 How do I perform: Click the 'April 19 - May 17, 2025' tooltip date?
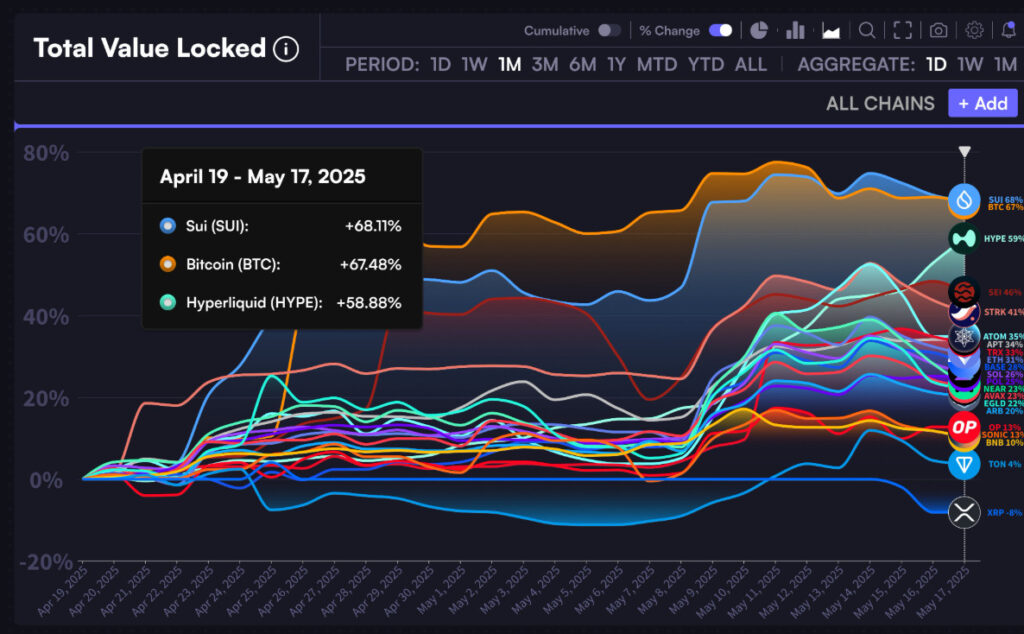coord(263,177)
